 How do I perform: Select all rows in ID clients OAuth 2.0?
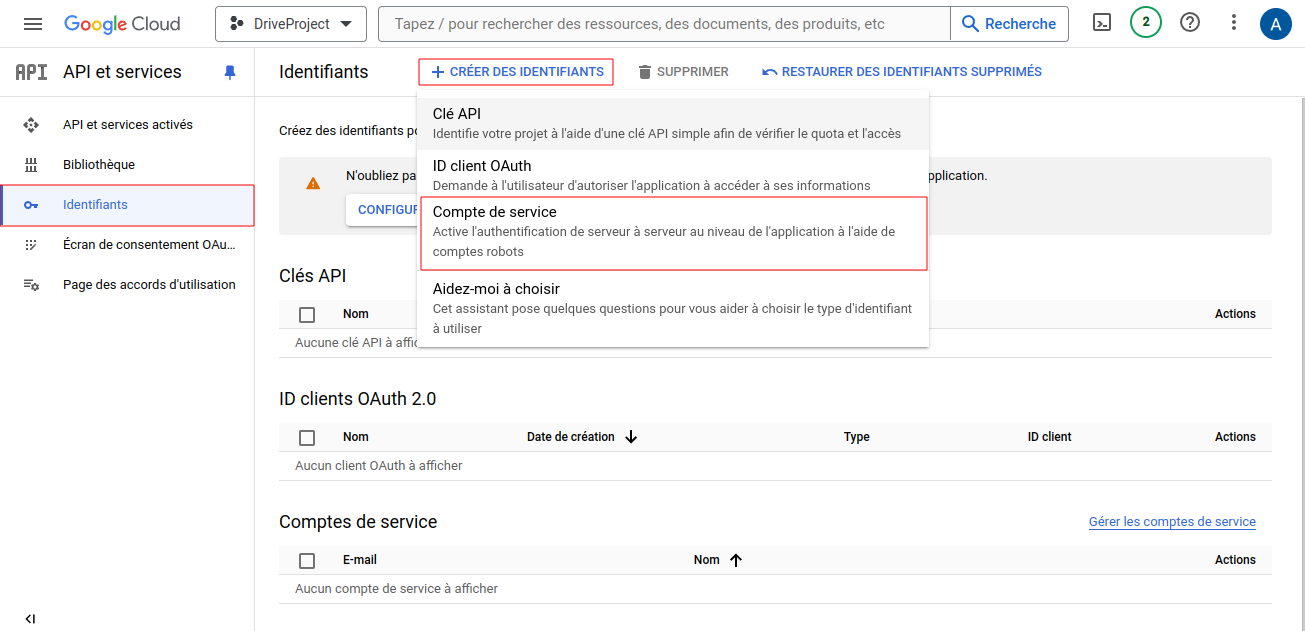[307, 437]
